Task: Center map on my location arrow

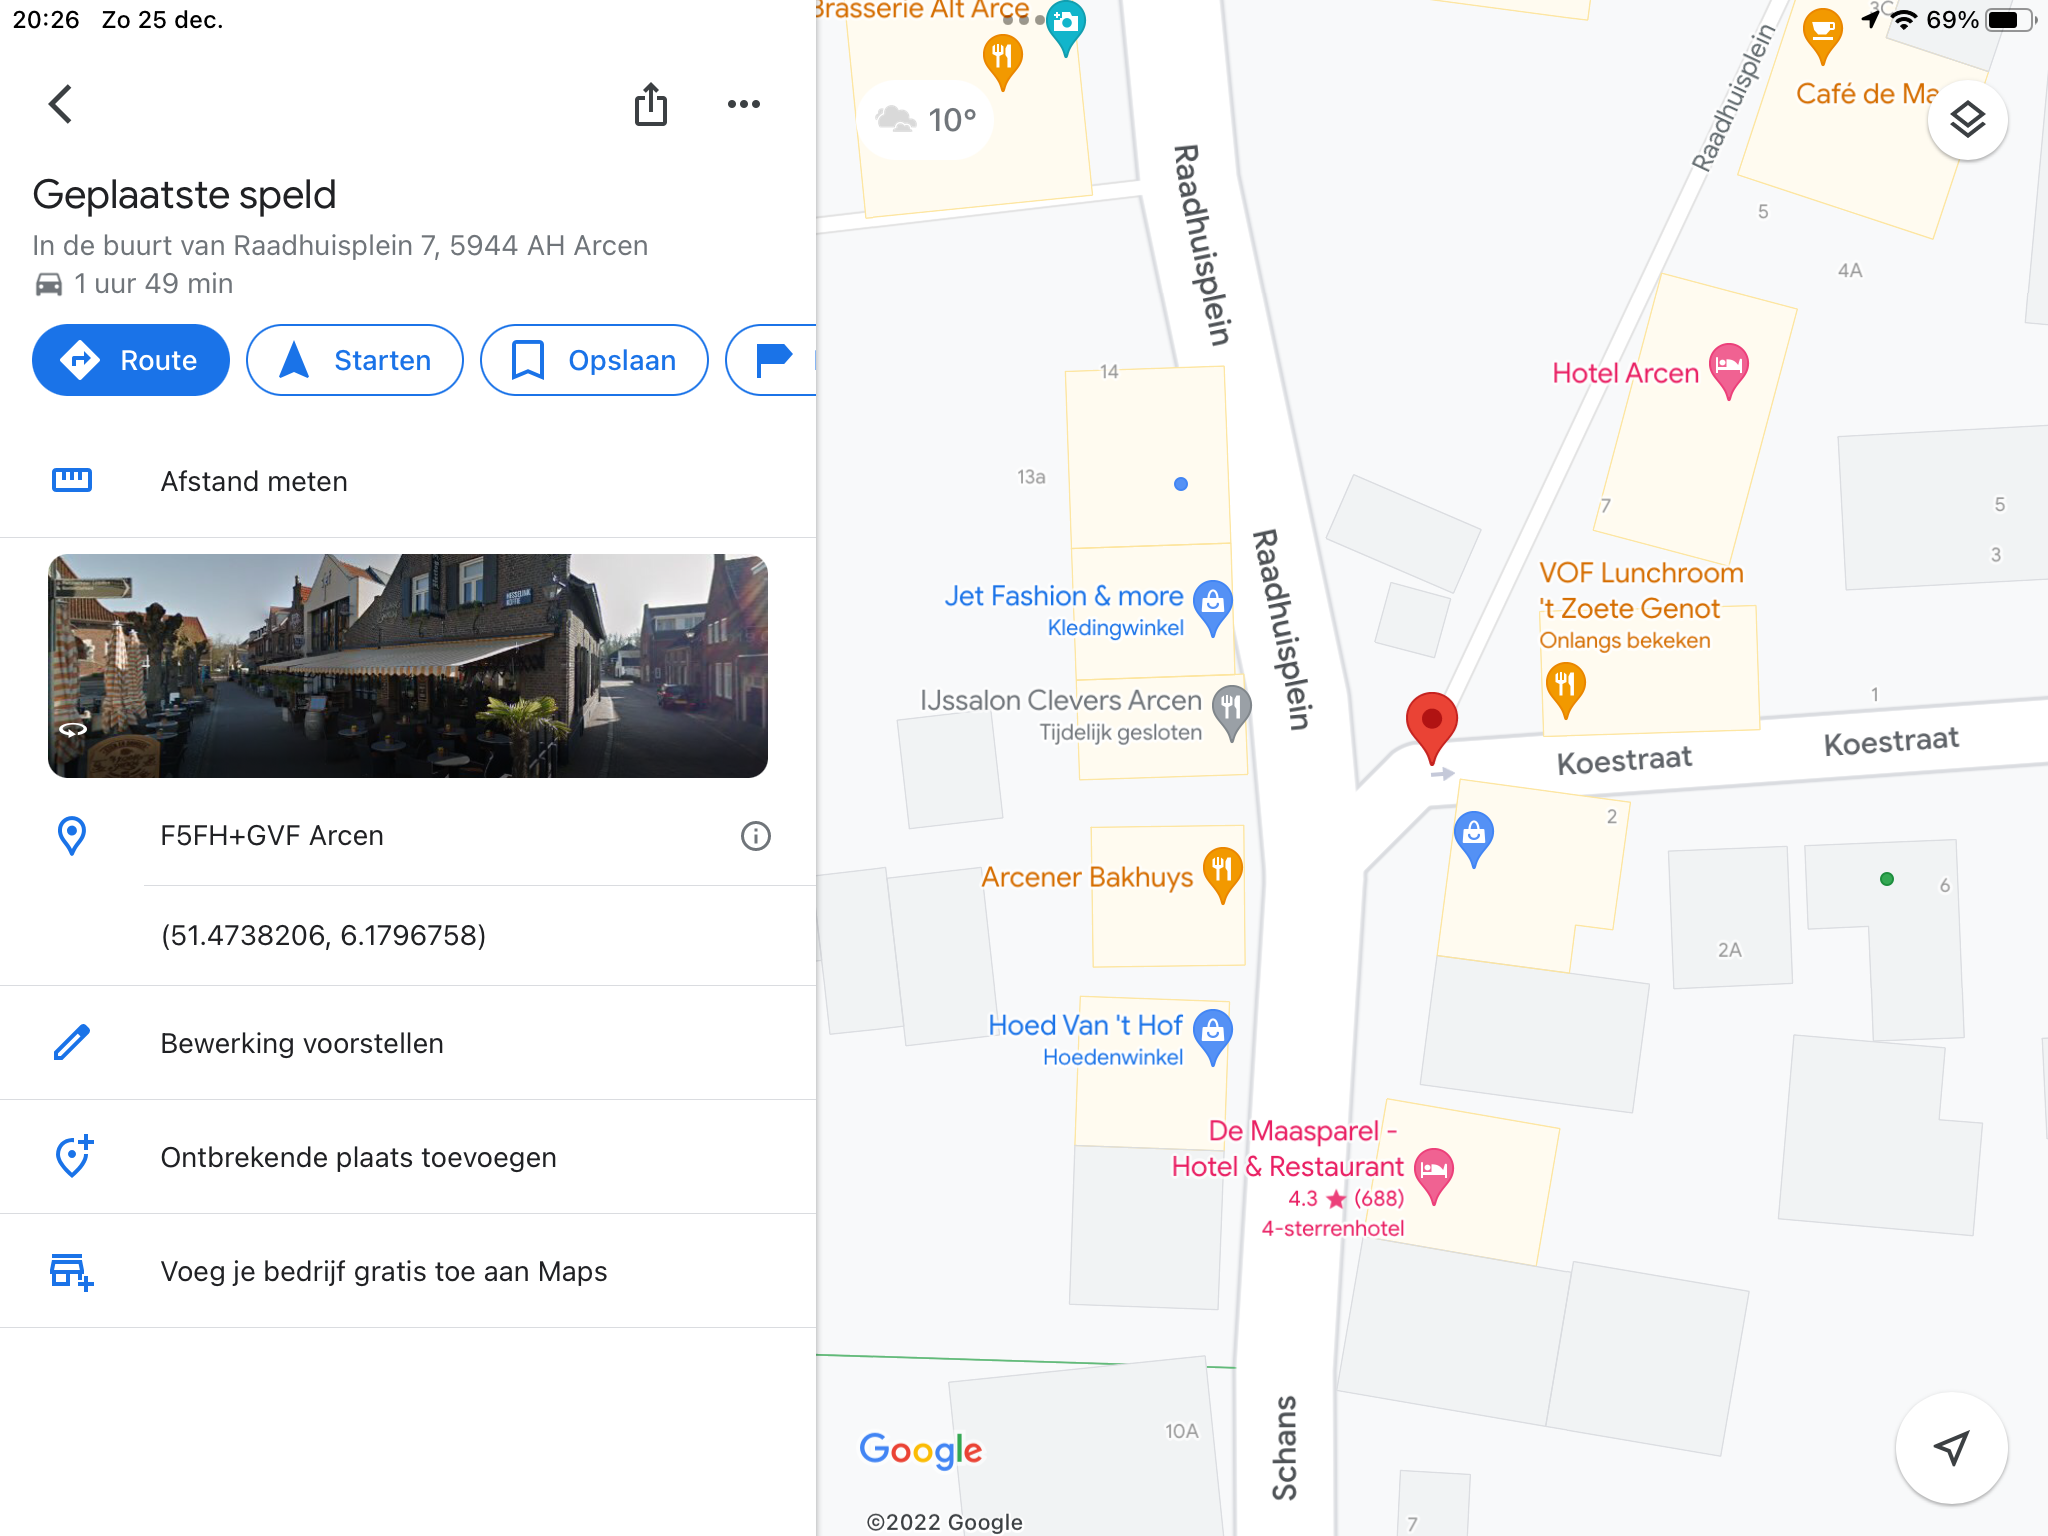Action: coord(1951,1447)
